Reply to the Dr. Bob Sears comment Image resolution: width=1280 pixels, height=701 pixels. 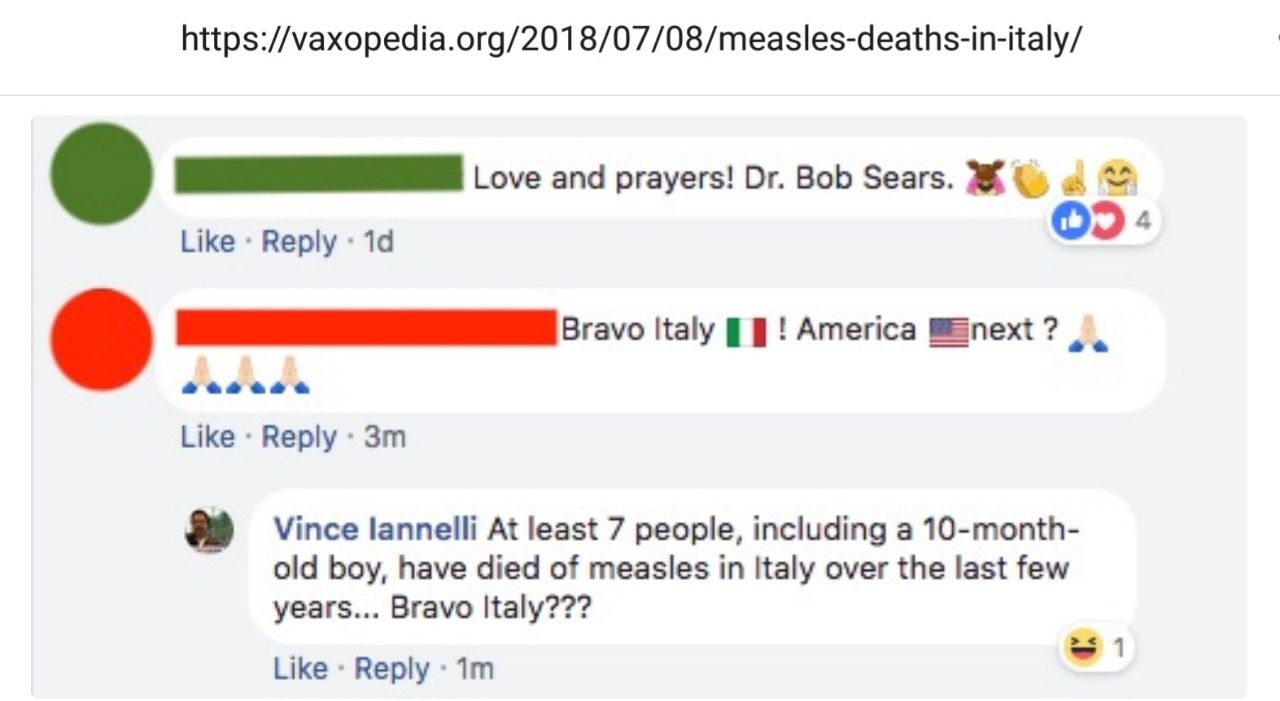click(298, 242)
